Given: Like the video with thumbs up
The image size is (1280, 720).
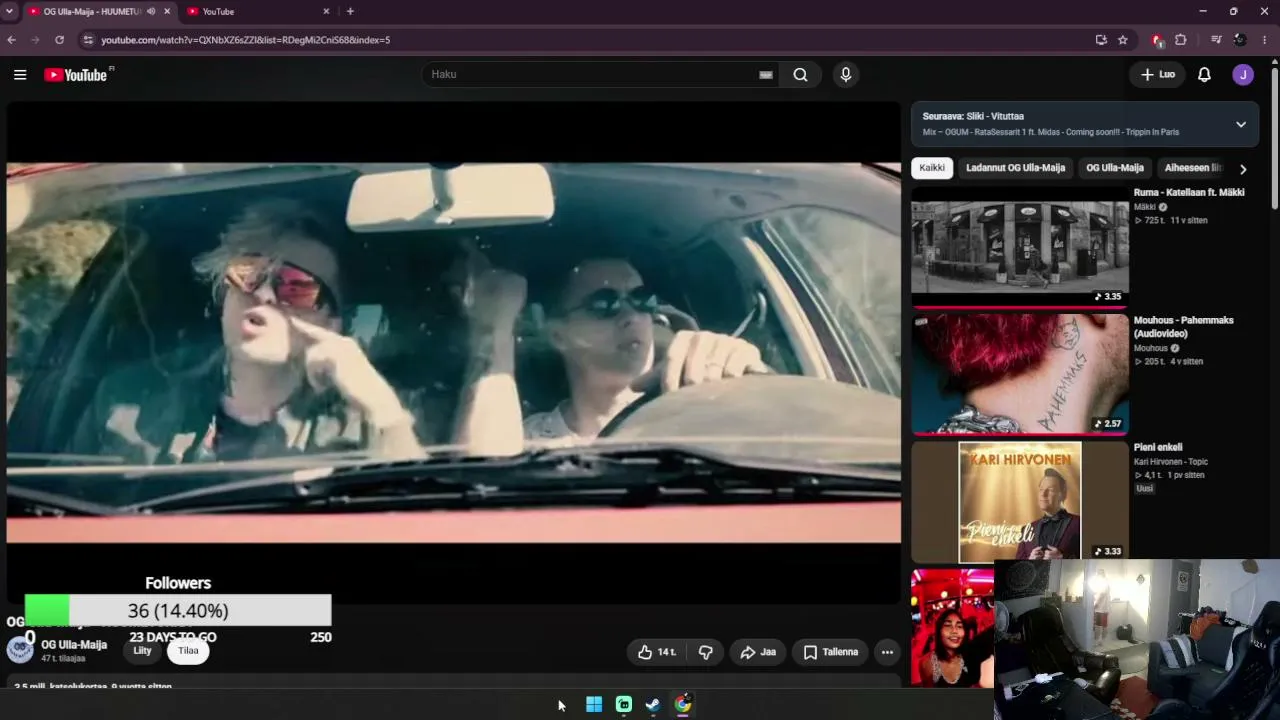Looking at the screenshot, I should [x=657, y=652].
